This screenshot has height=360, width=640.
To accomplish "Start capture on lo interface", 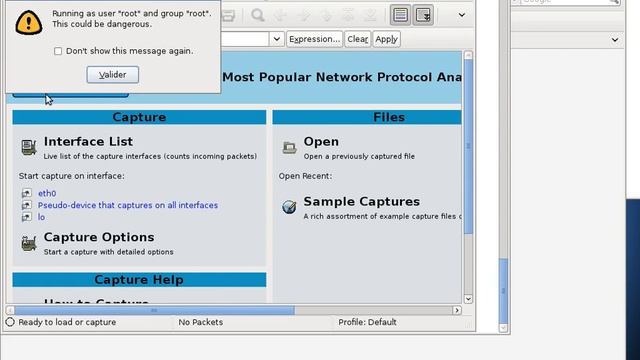I will (x=41, y=217).
